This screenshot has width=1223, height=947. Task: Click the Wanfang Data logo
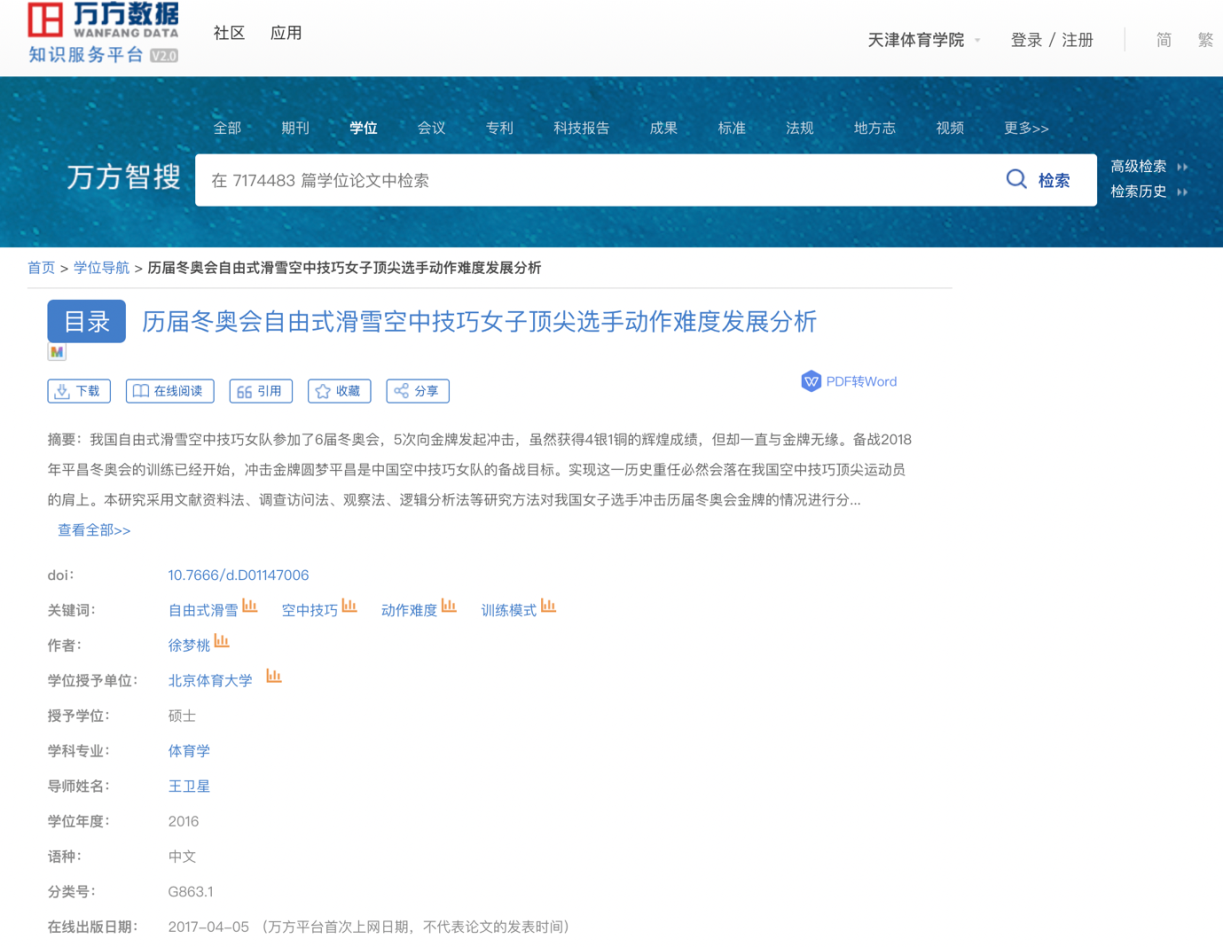point(103,33)
